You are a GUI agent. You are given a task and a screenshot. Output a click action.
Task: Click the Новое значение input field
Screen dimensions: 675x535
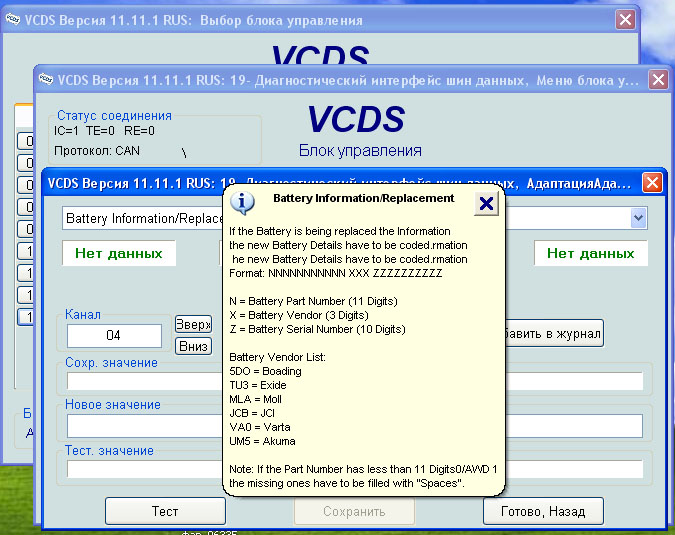(x=354, y=426)
